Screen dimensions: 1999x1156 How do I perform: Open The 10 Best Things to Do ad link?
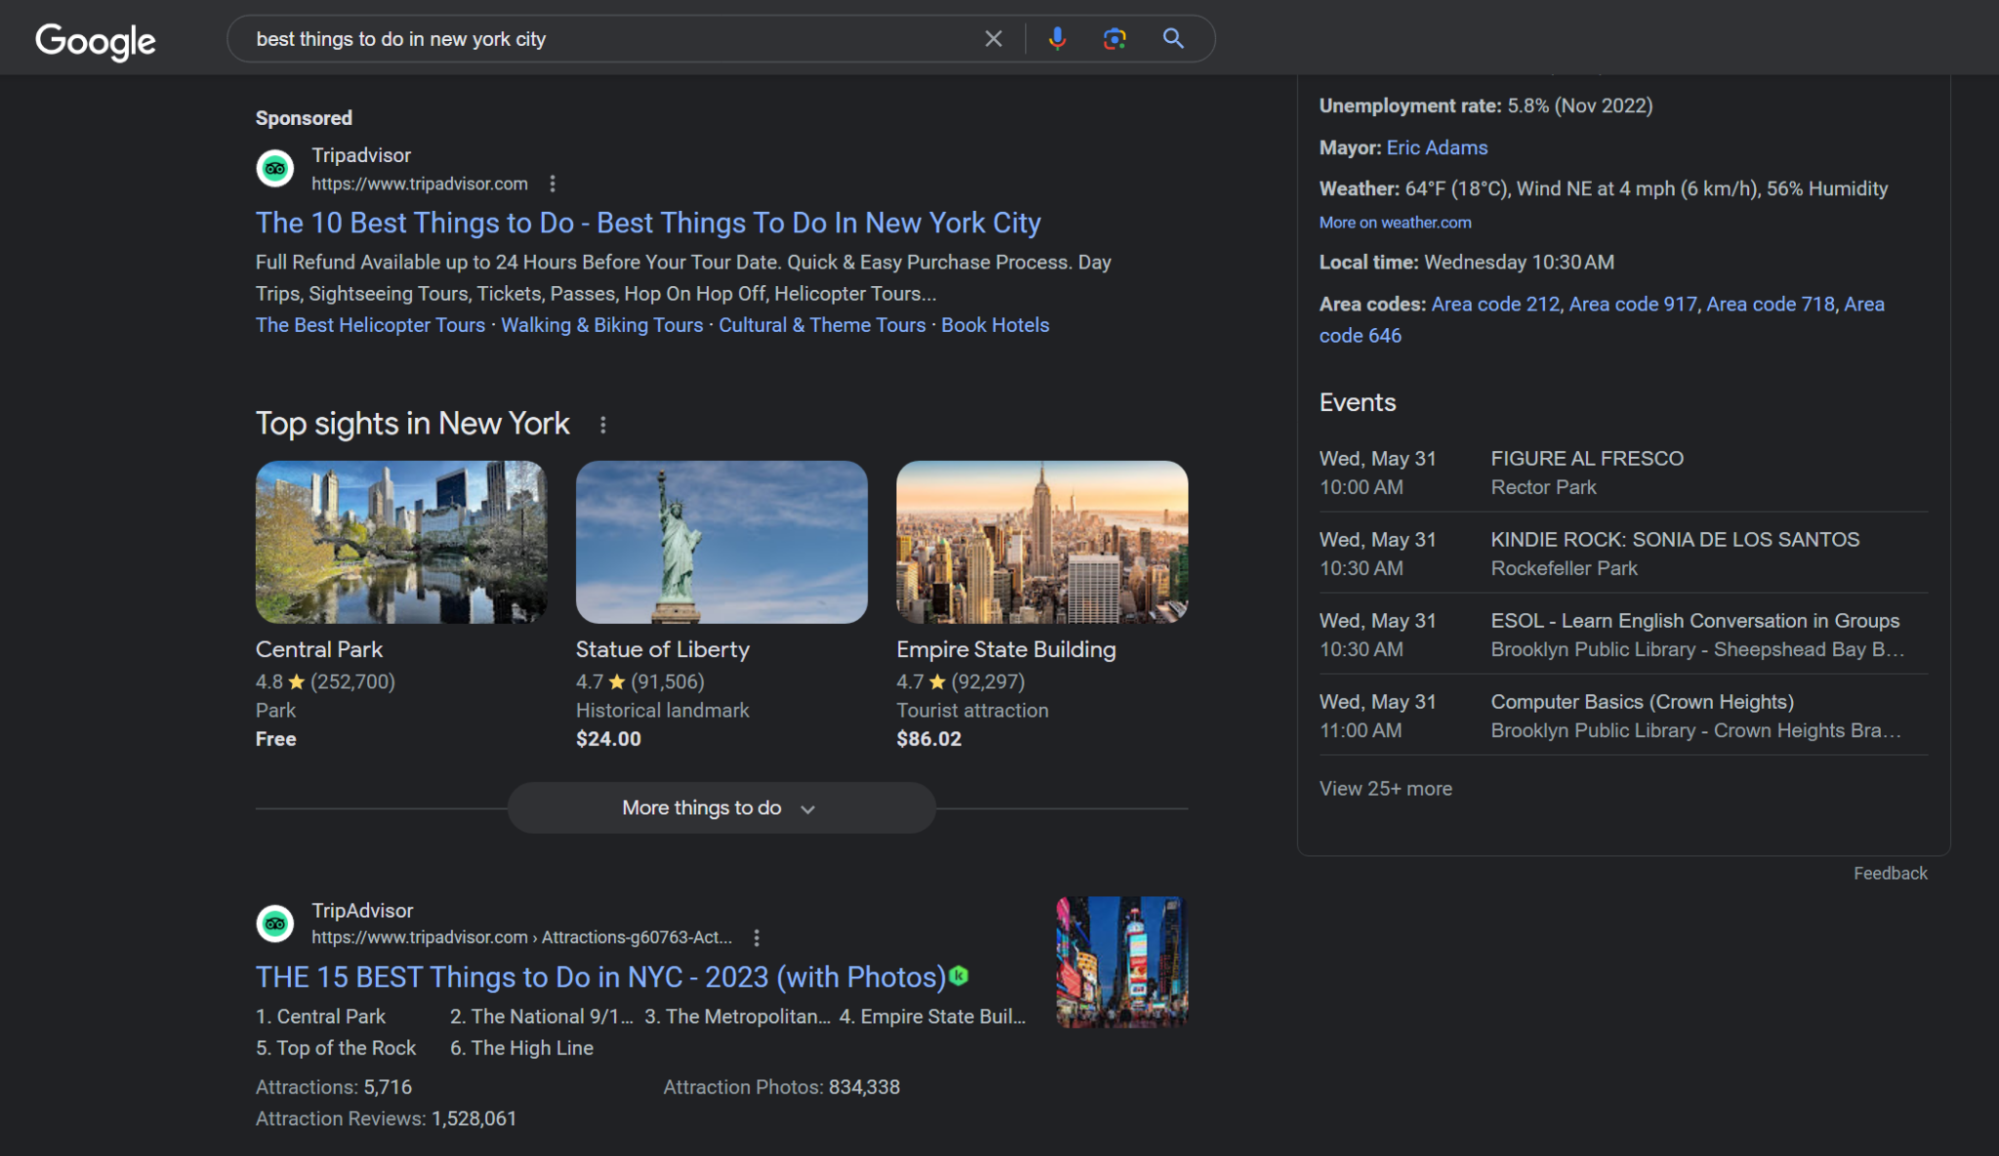tap(648, 223)
